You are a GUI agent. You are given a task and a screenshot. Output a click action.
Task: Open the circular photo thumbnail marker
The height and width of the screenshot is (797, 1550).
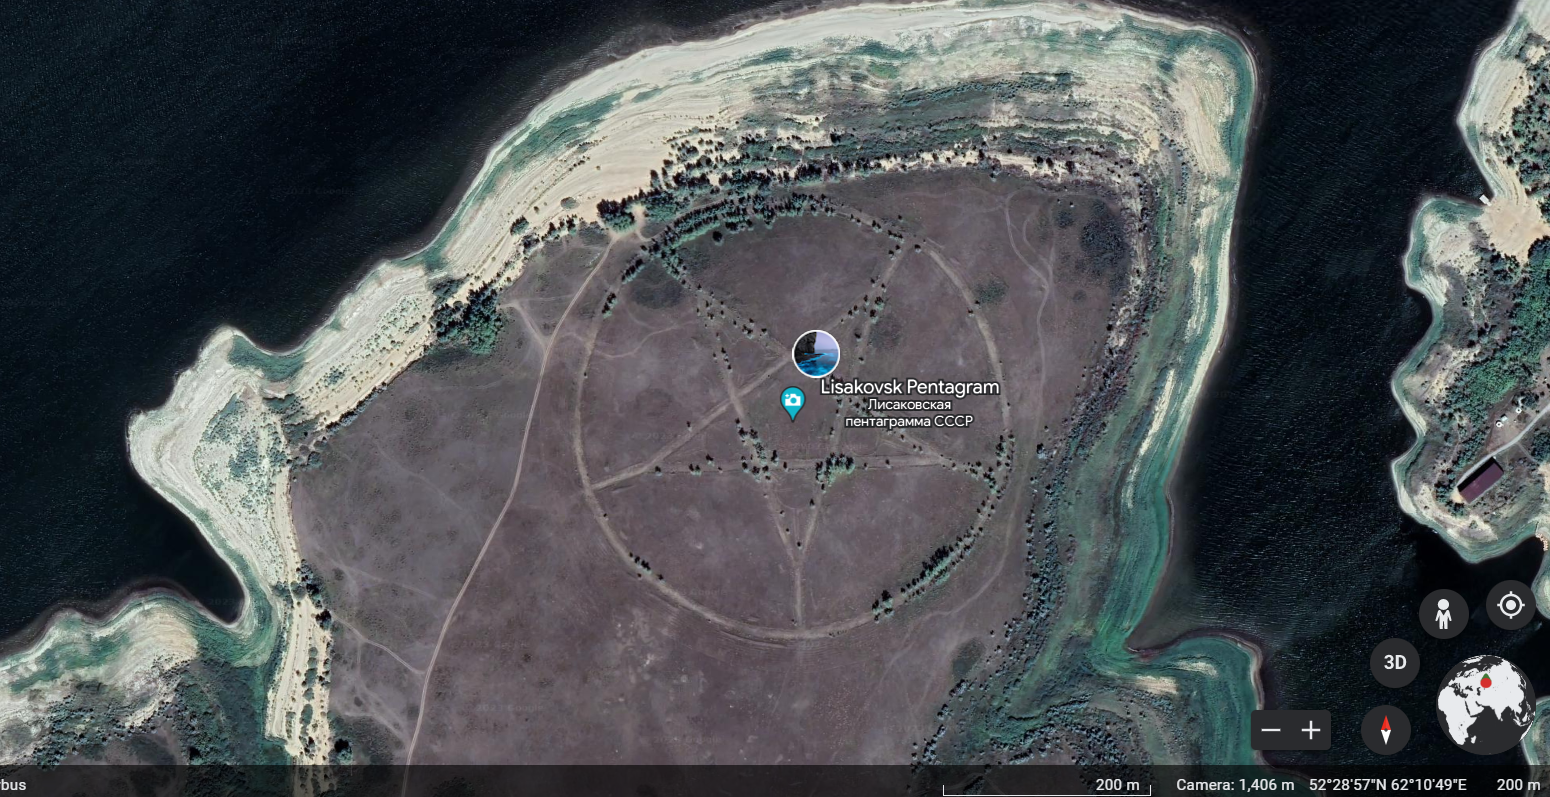pos(815,353)
